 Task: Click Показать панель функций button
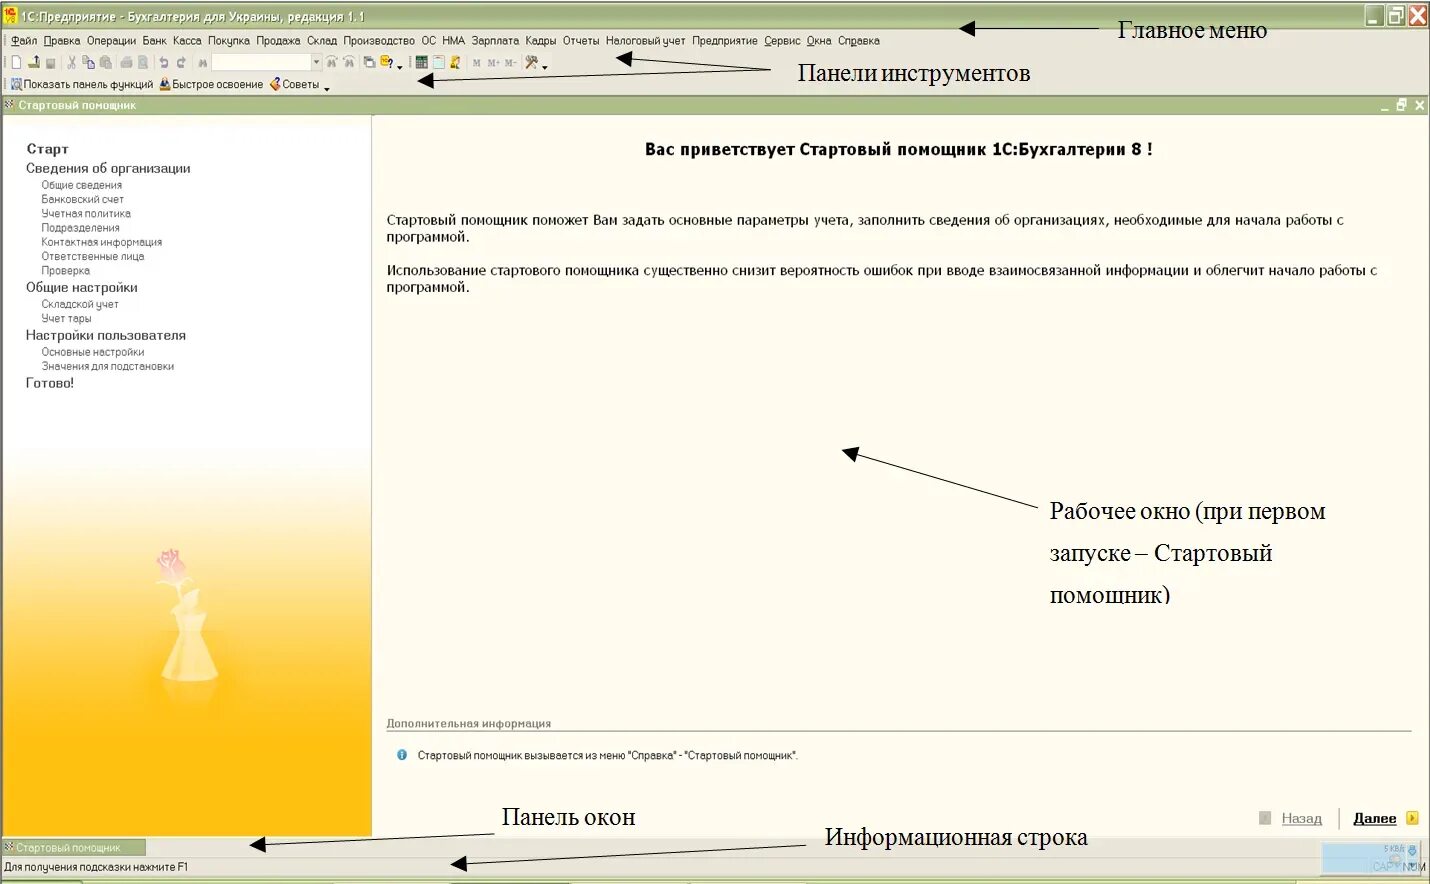point(82,84)
